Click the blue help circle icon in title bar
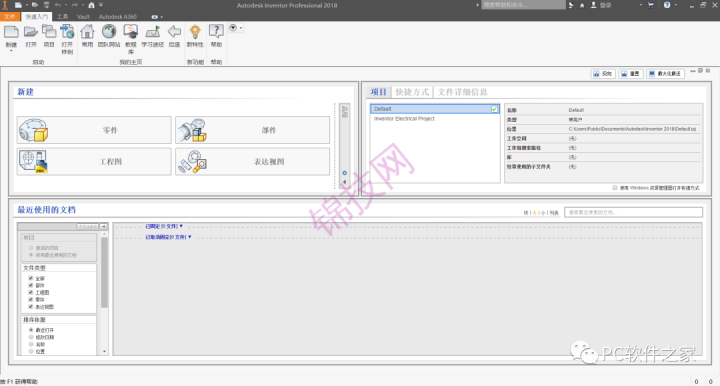720x386 pixels. coord(667,5)
